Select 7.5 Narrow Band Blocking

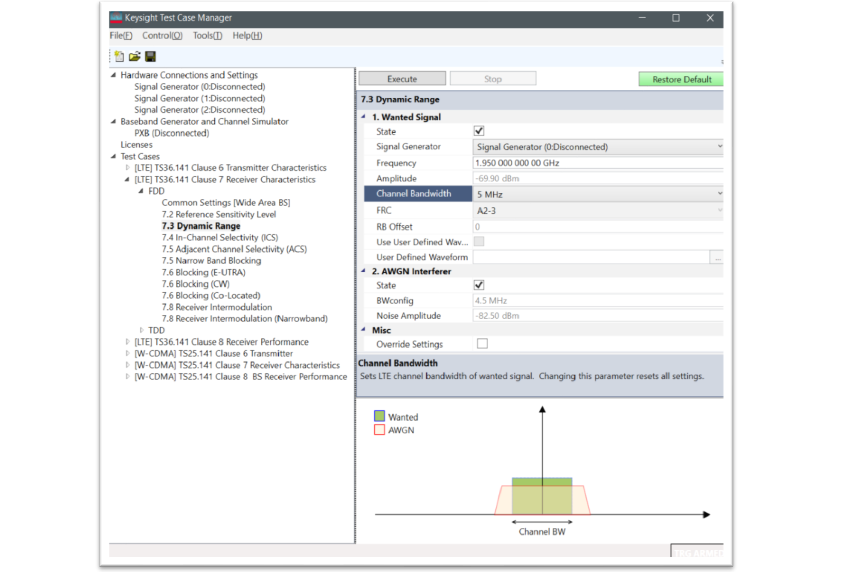pos(211,260)
